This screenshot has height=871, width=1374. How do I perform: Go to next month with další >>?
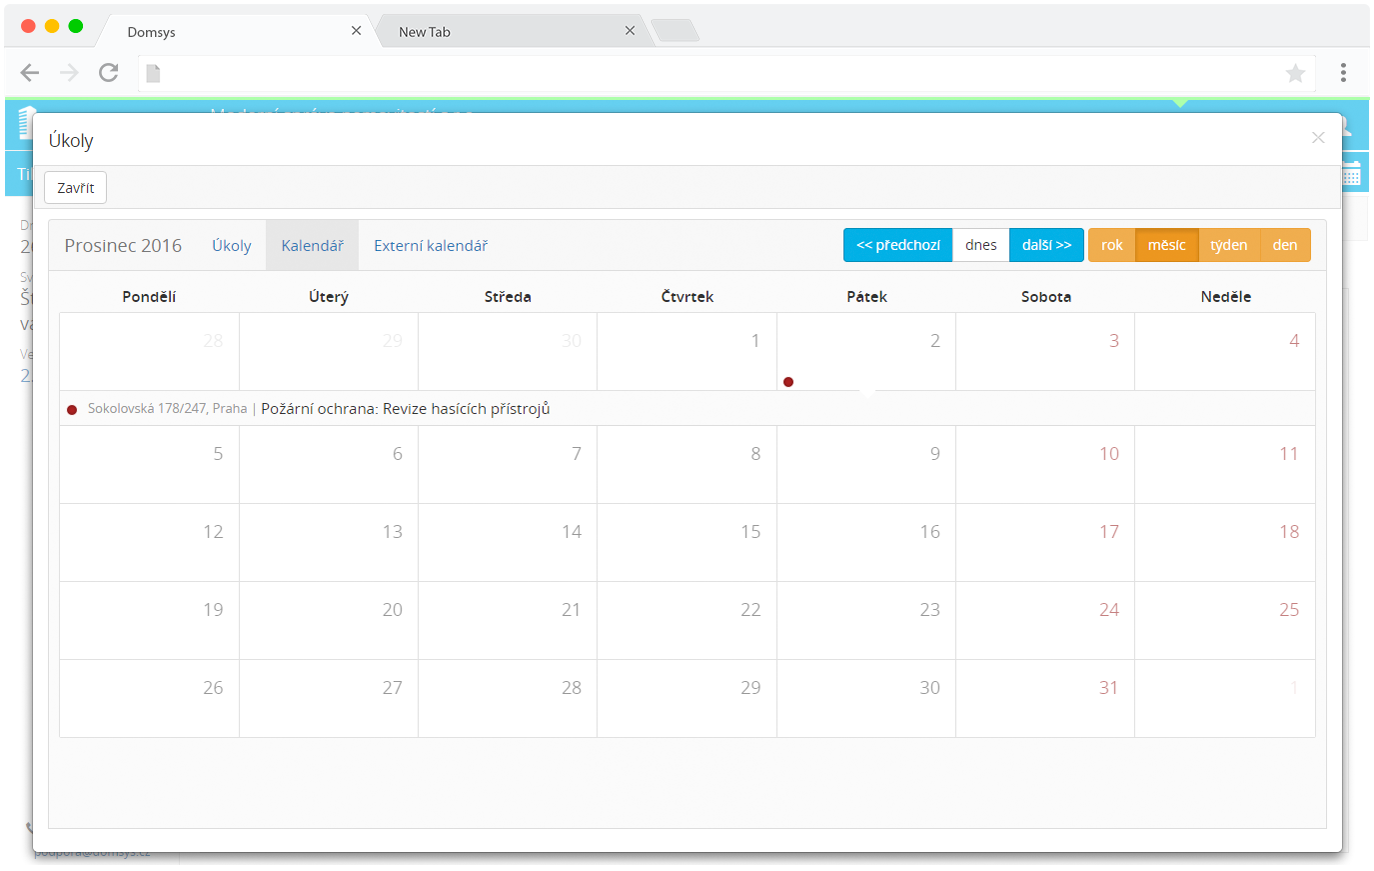pos(1046,245)
